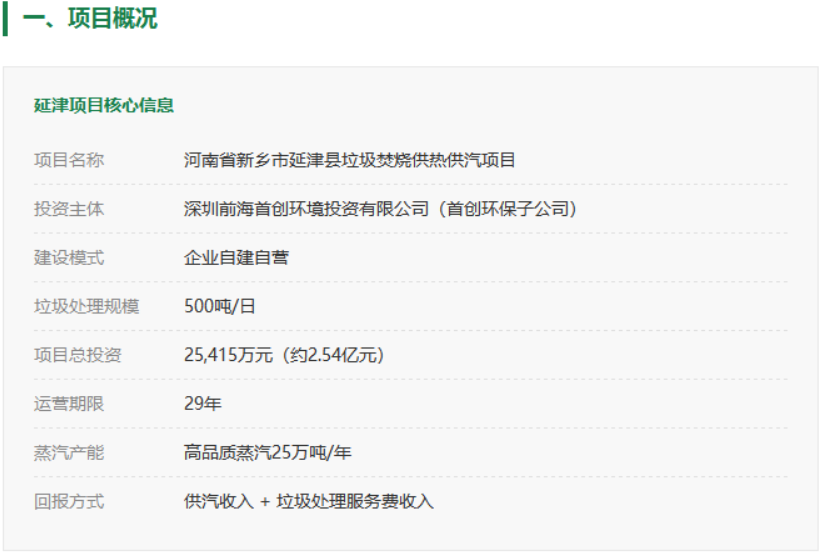Click the value 500吨/日
The height and width of the screenshot is (556, 825).
coord(220,306)
